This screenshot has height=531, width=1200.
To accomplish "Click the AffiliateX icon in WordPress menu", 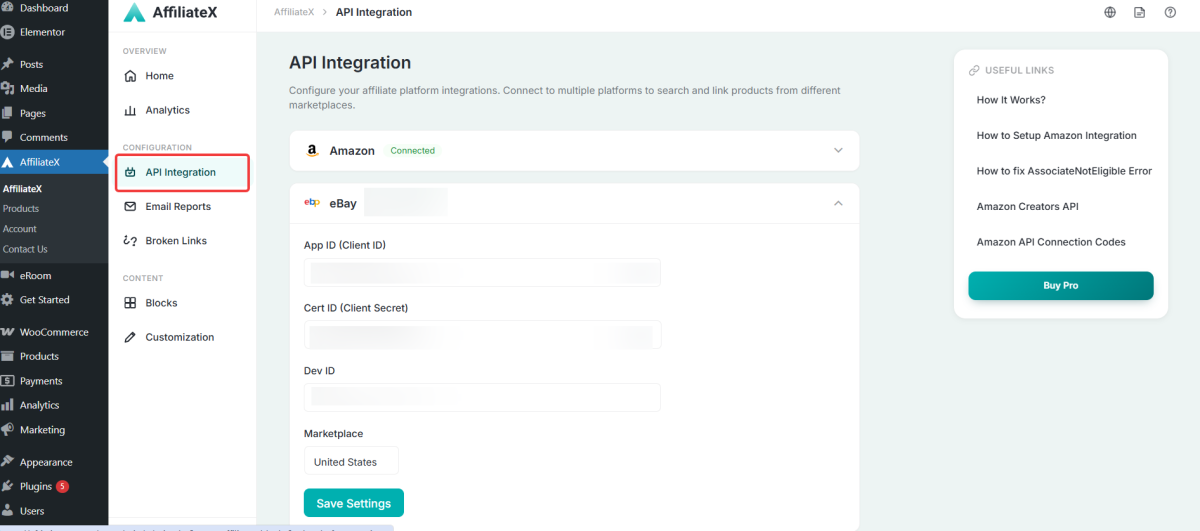I will pos(7,162).
